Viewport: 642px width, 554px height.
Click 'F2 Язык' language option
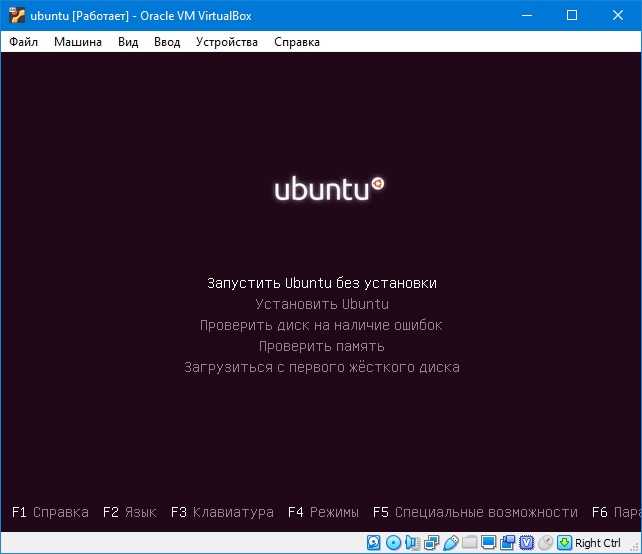130,512
